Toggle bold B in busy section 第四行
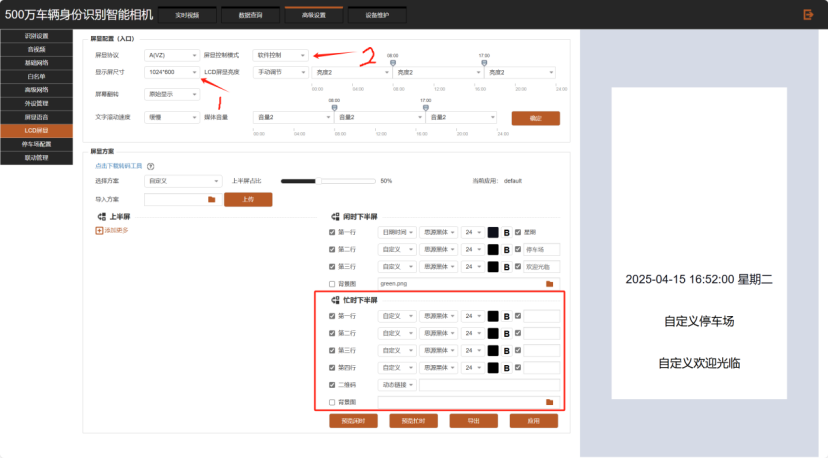 click(x=506, y=368)
